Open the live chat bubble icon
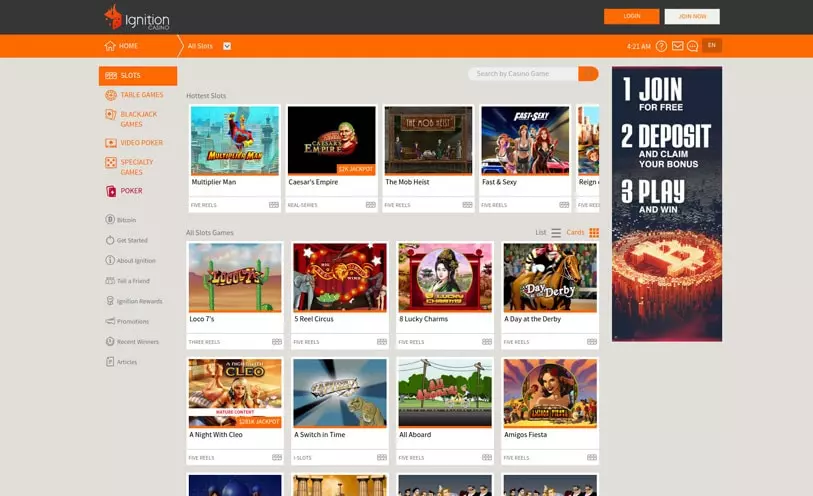 [x=692, y=46]
